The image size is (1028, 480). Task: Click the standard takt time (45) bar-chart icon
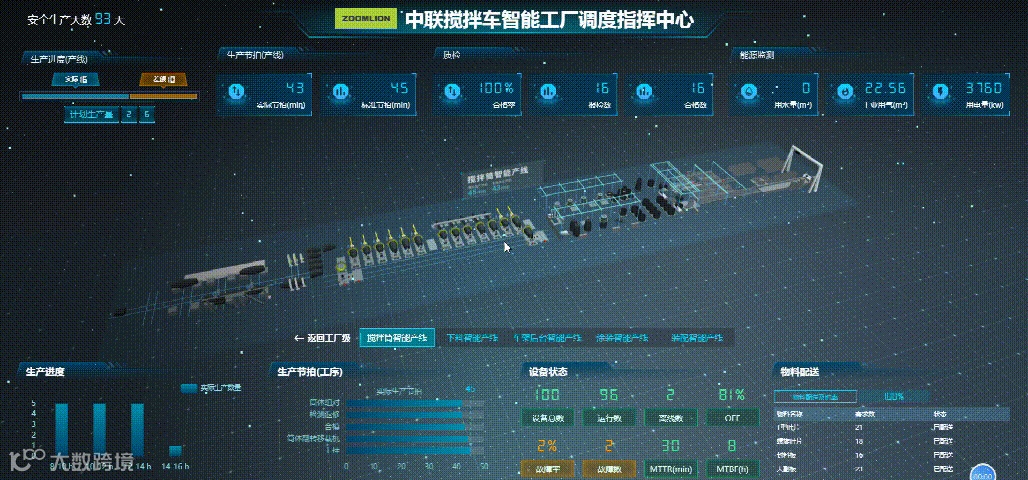click(341, 92)
